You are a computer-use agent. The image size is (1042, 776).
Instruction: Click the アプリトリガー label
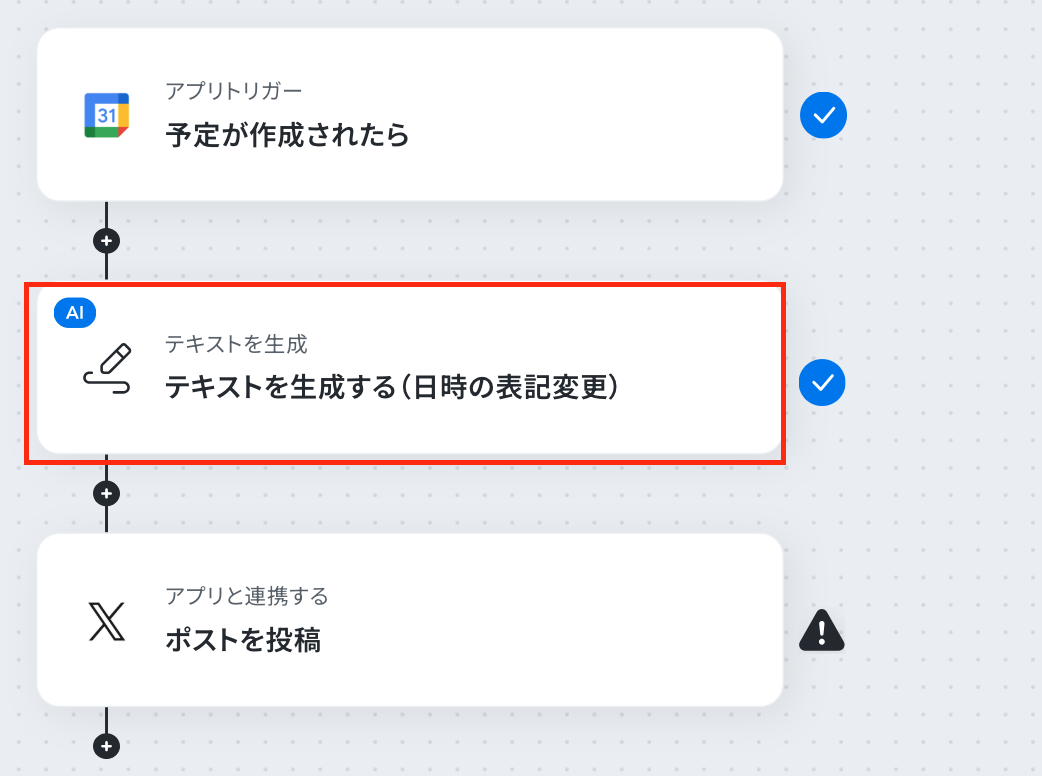click(233, 90)
